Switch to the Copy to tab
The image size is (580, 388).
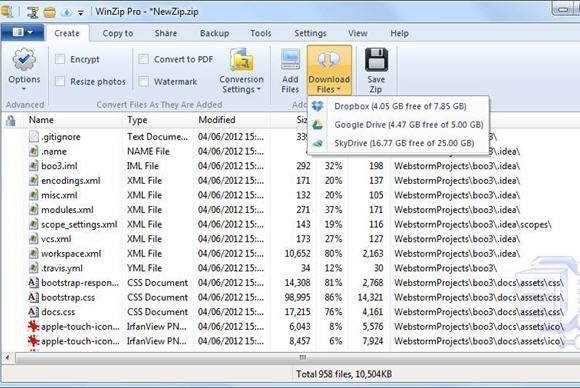click(x=118, y=33)
